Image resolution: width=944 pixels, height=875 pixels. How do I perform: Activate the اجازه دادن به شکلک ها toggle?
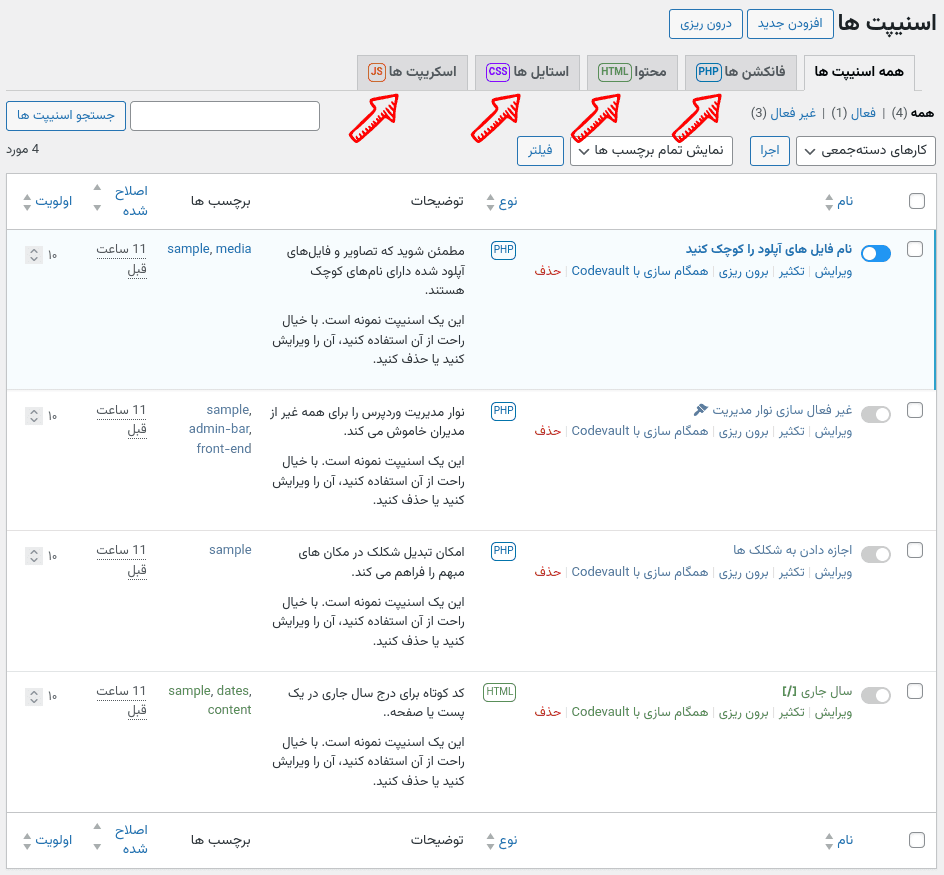pos(876,555)
